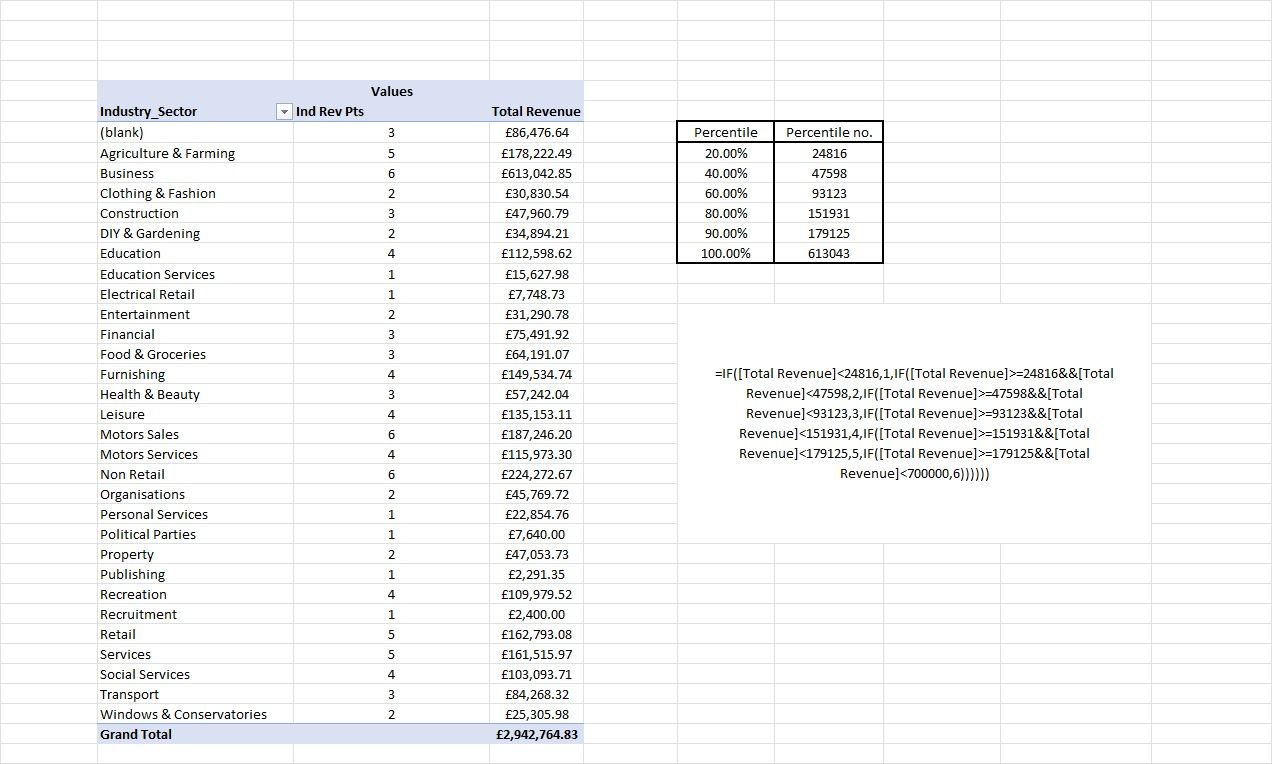Image resolution: width=1272 pixels, height=764 pixels.
Task: Select the Personal Services cell
Action: [x=195, y=514]
